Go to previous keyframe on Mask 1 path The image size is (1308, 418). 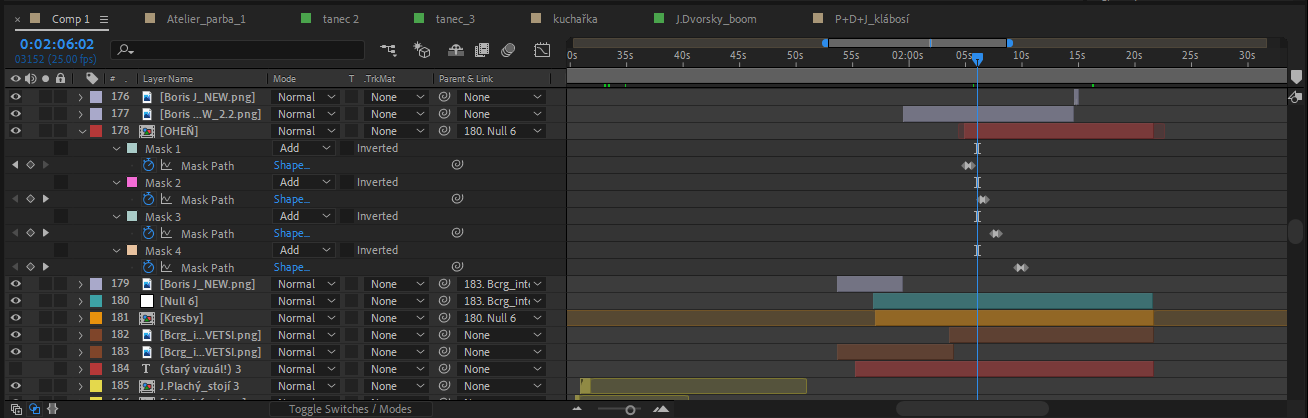tap(15, 165)
